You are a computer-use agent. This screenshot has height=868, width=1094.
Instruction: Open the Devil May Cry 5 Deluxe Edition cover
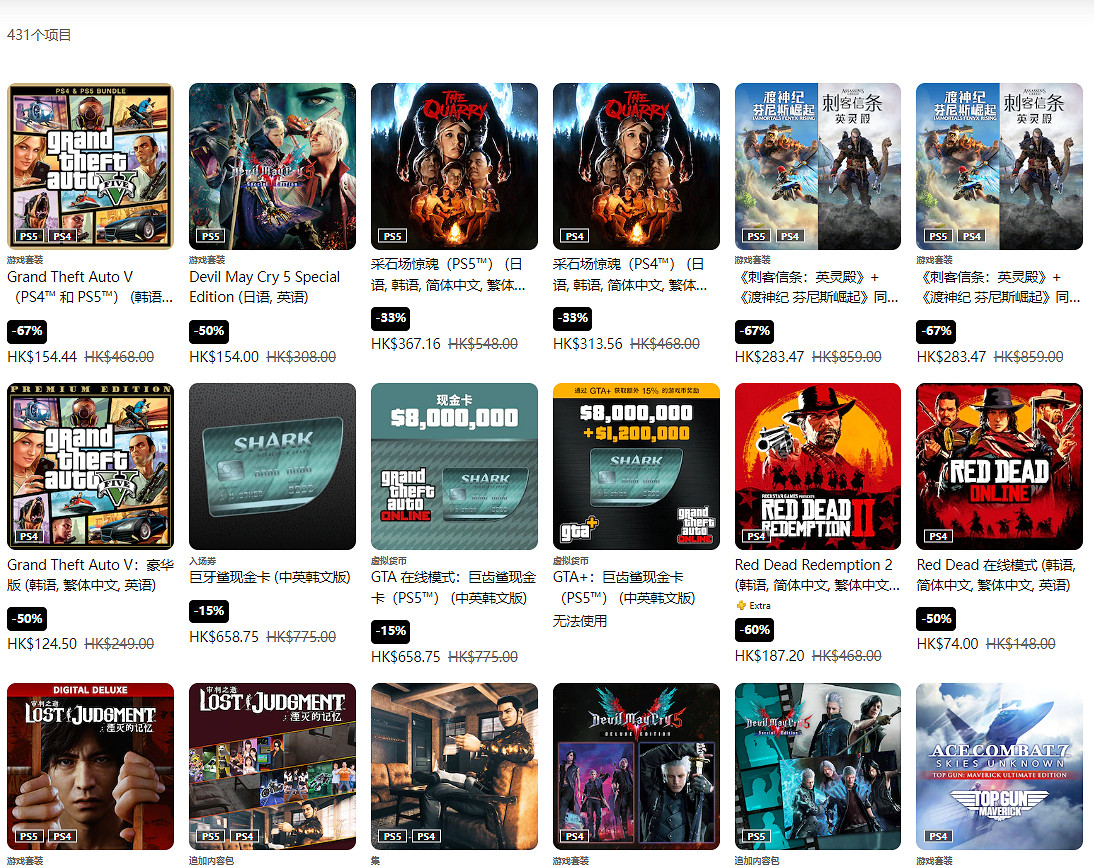pyautogui.click(x=636, y=766)
